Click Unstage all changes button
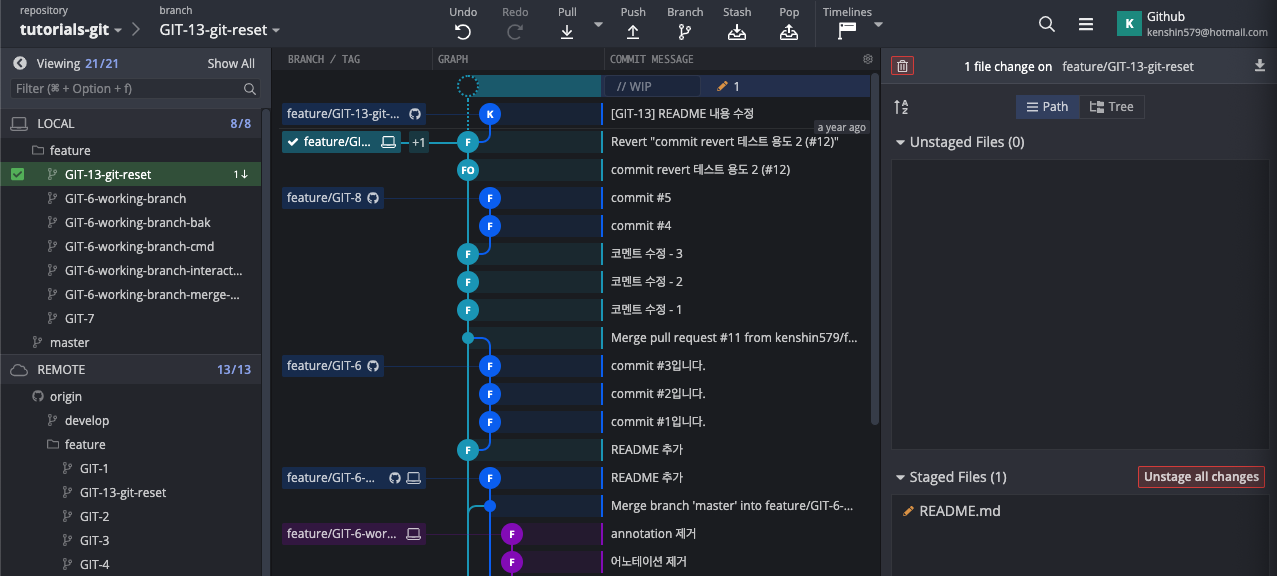This screenshot has width=1277, height=576. [1201, 477]
